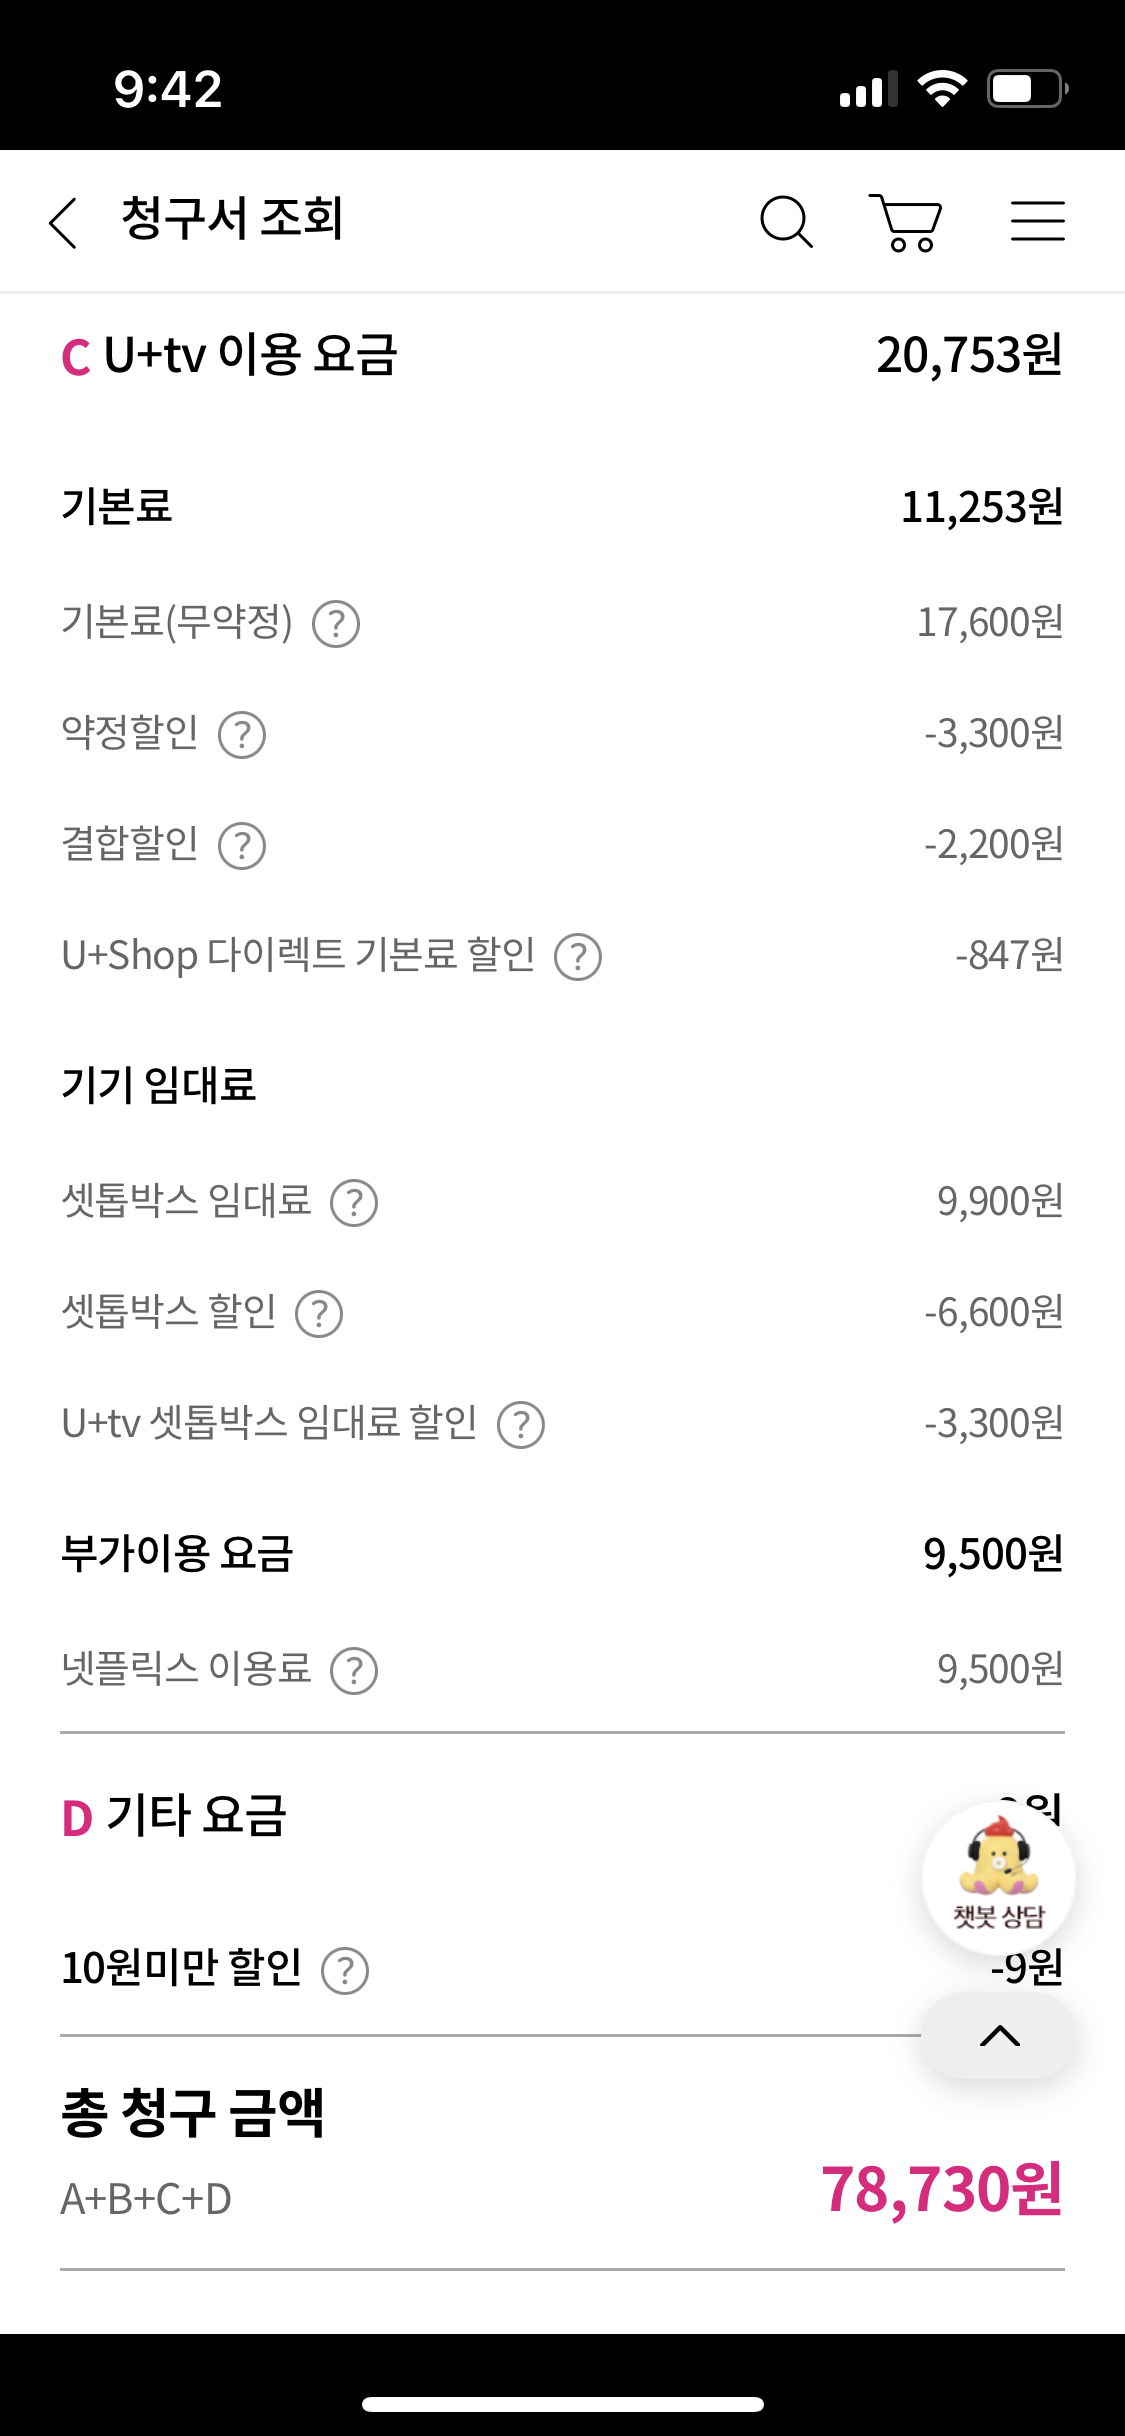Show help for 기본료(무약정)
Image resolution: width=1125 pixels, height=2436 pixels.
[336, 624]
